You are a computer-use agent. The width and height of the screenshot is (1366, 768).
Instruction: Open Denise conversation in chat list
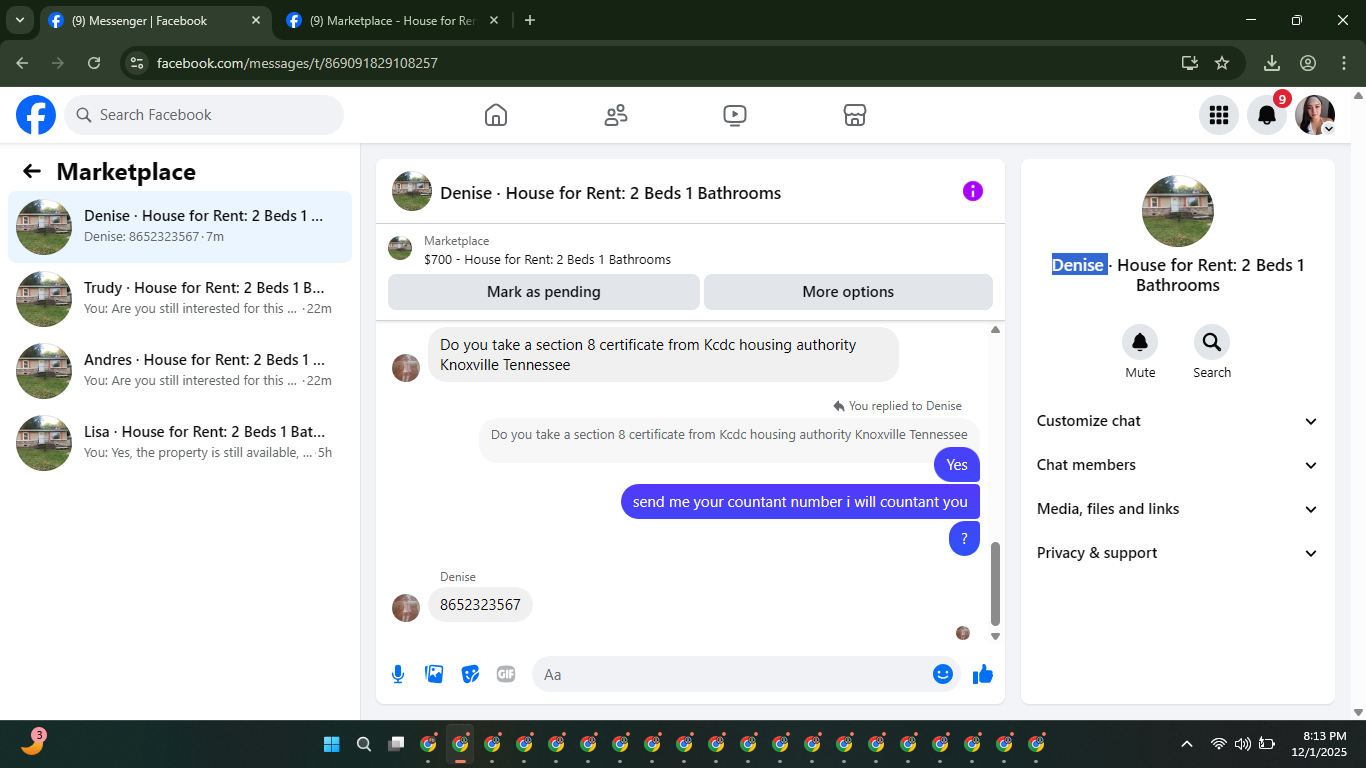pos(180,227)
